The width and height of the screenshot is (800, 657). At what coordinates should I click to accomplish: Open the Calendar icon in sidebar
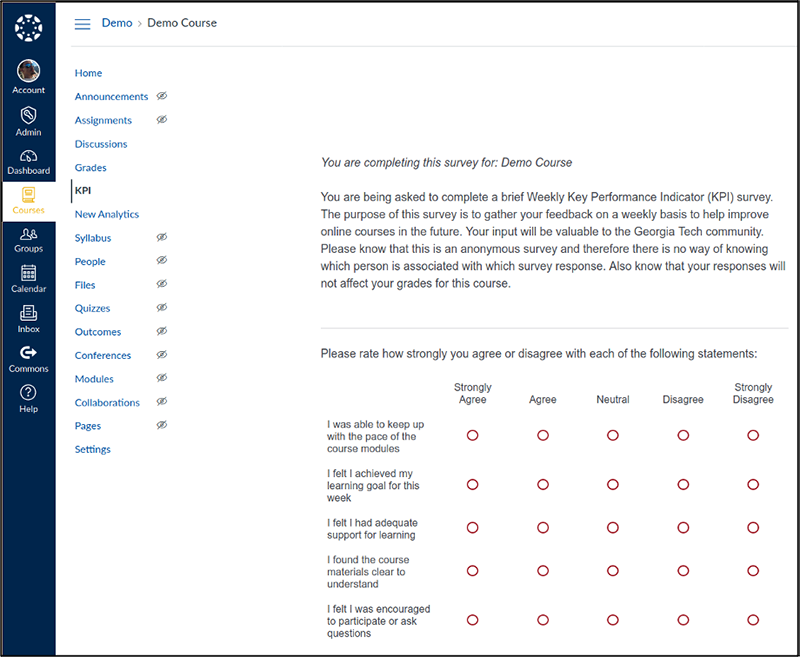pyautogui.click(x=28, y=274)
